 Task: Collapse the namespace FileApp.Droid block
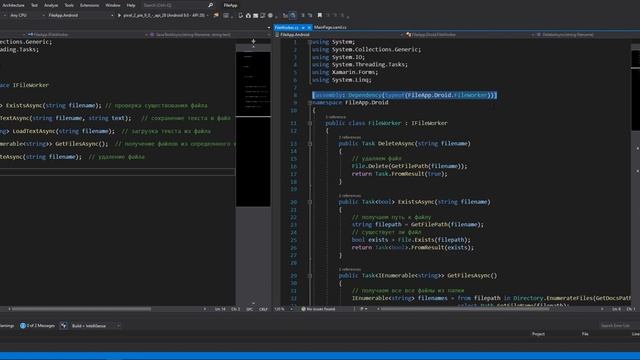310,103
